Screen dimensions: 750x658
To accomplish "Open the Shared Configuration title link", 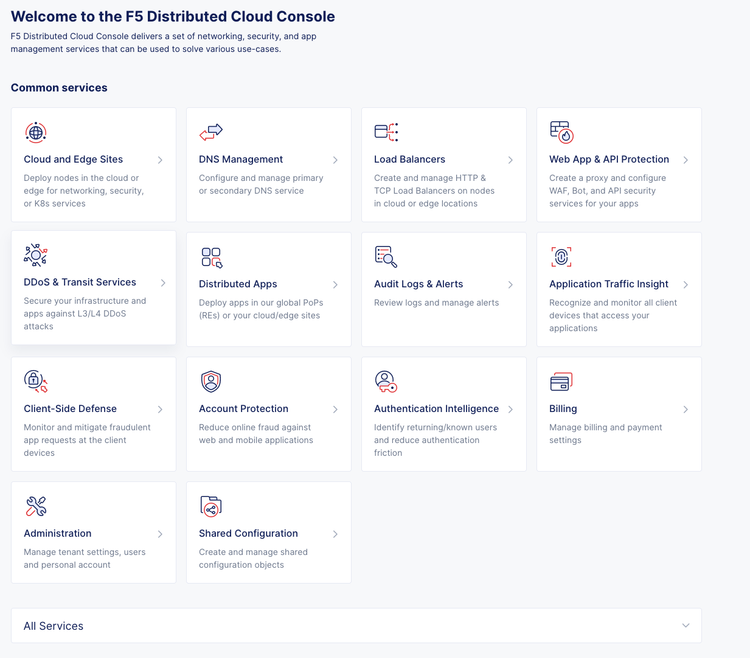I will [248, 534].
